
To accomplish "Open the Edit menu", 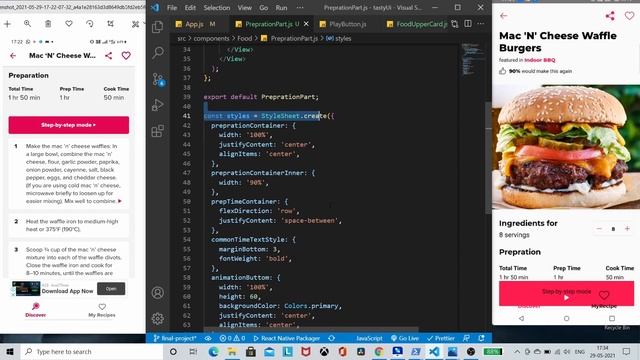I will click(190, 7).
